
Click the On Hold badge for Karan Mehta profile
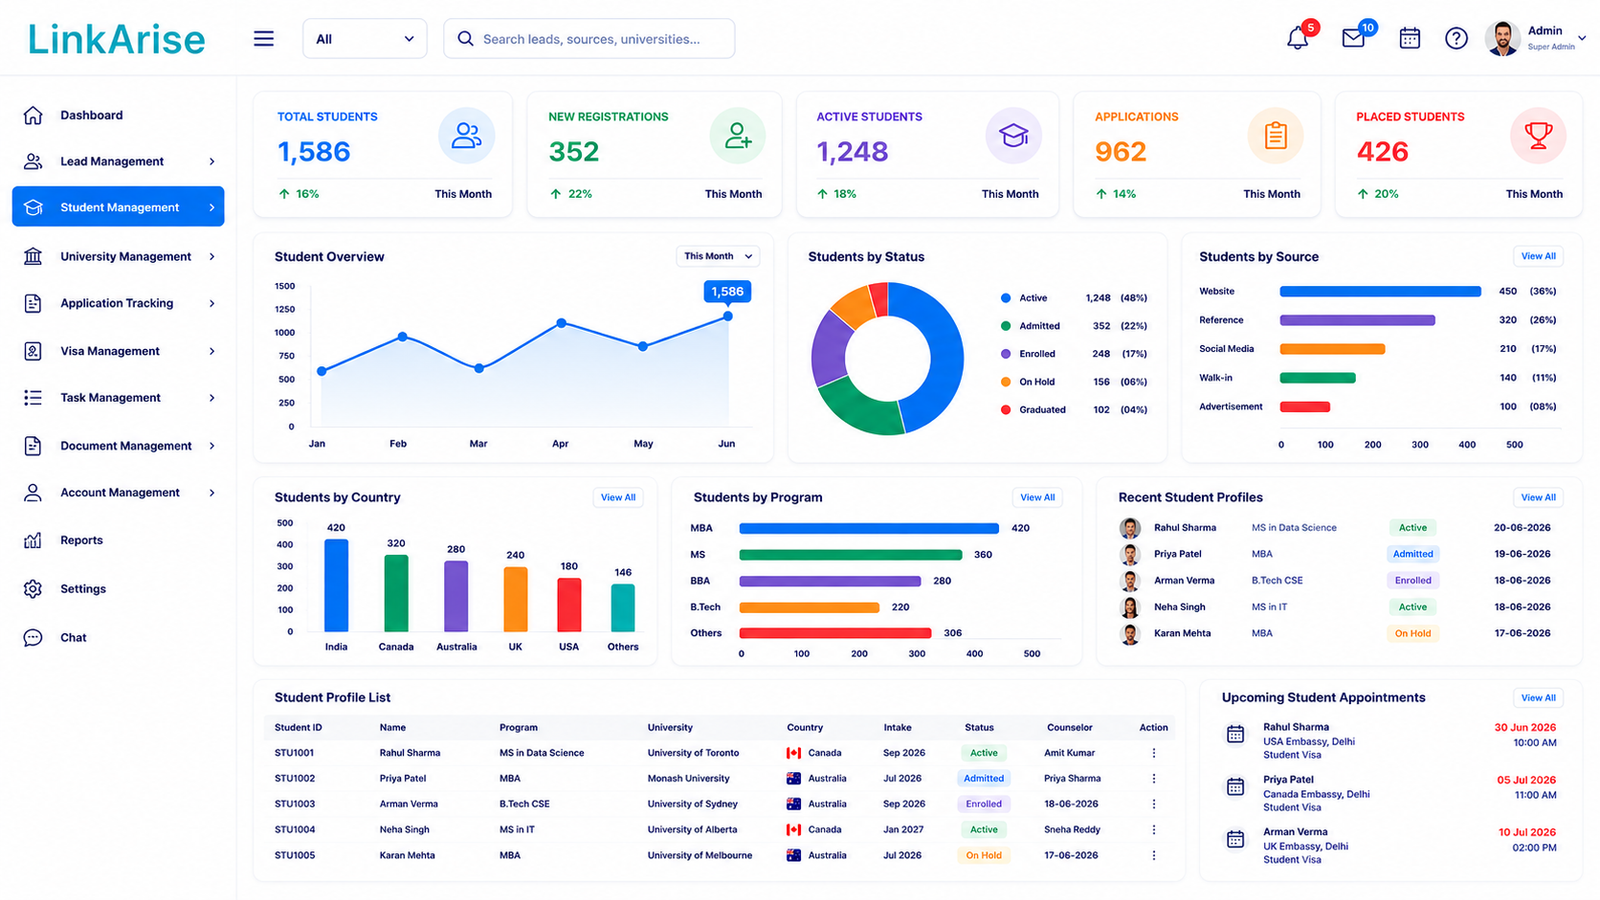(1413, 633)
